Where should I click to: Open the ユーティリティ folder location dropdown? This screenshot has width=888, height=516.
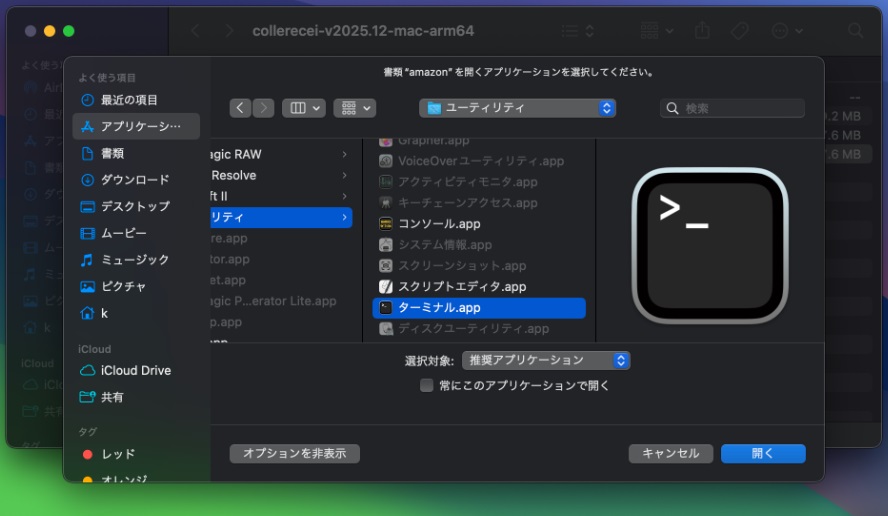tap(517, 108)
